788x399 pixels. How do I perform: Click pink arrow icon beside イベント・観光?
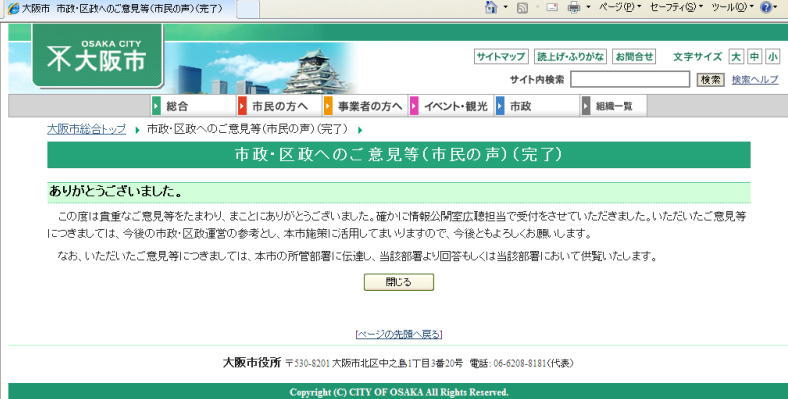click(414, 106)
